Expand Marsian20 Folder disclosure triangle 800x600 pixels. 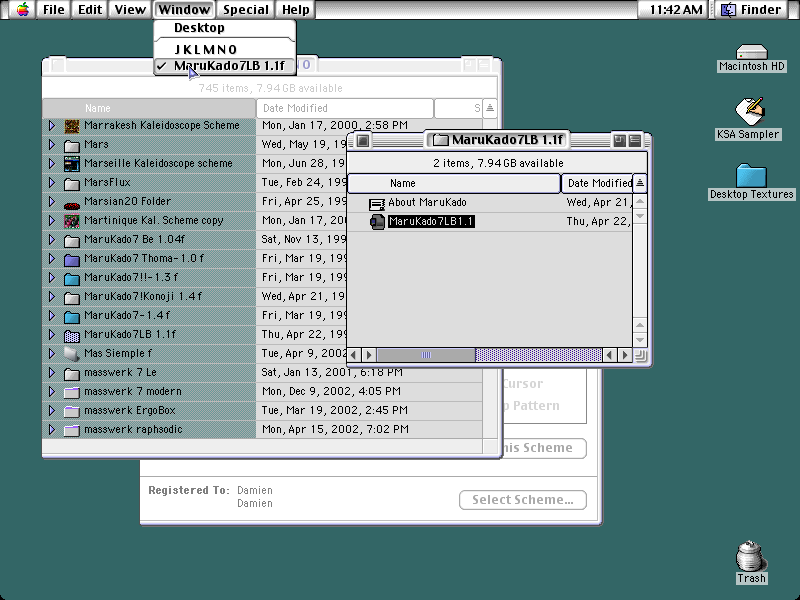(52, 202)
